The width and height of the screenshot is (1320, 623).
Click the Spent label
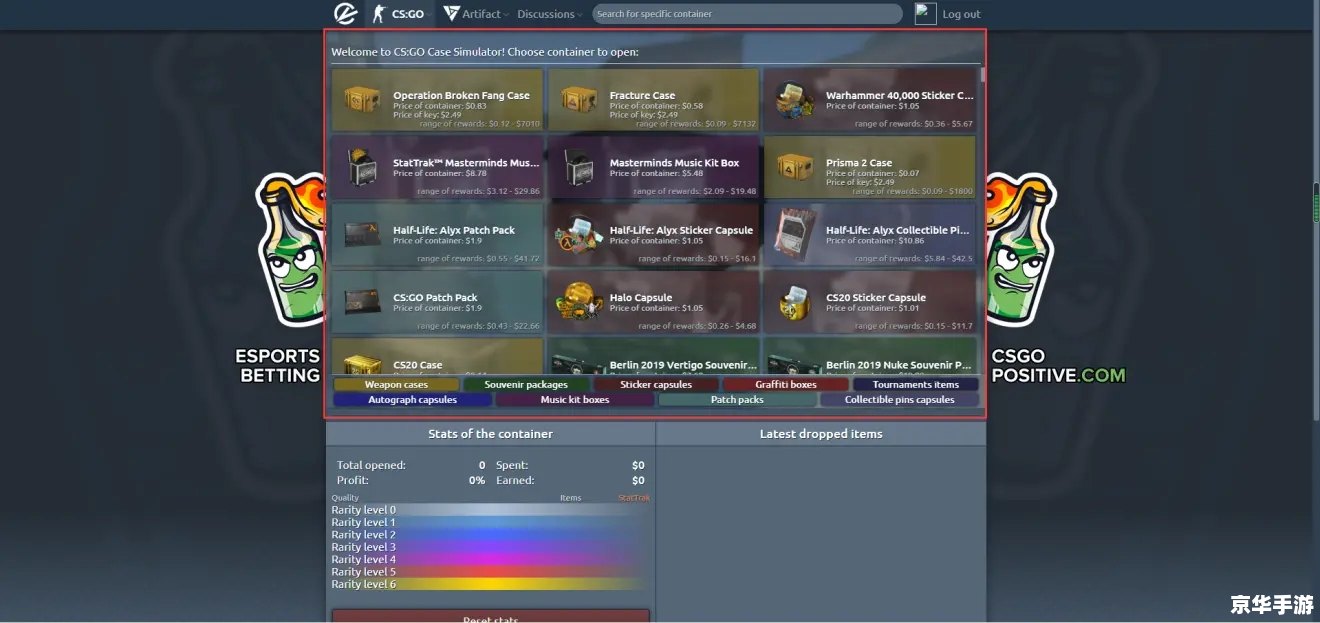[512, 465]
